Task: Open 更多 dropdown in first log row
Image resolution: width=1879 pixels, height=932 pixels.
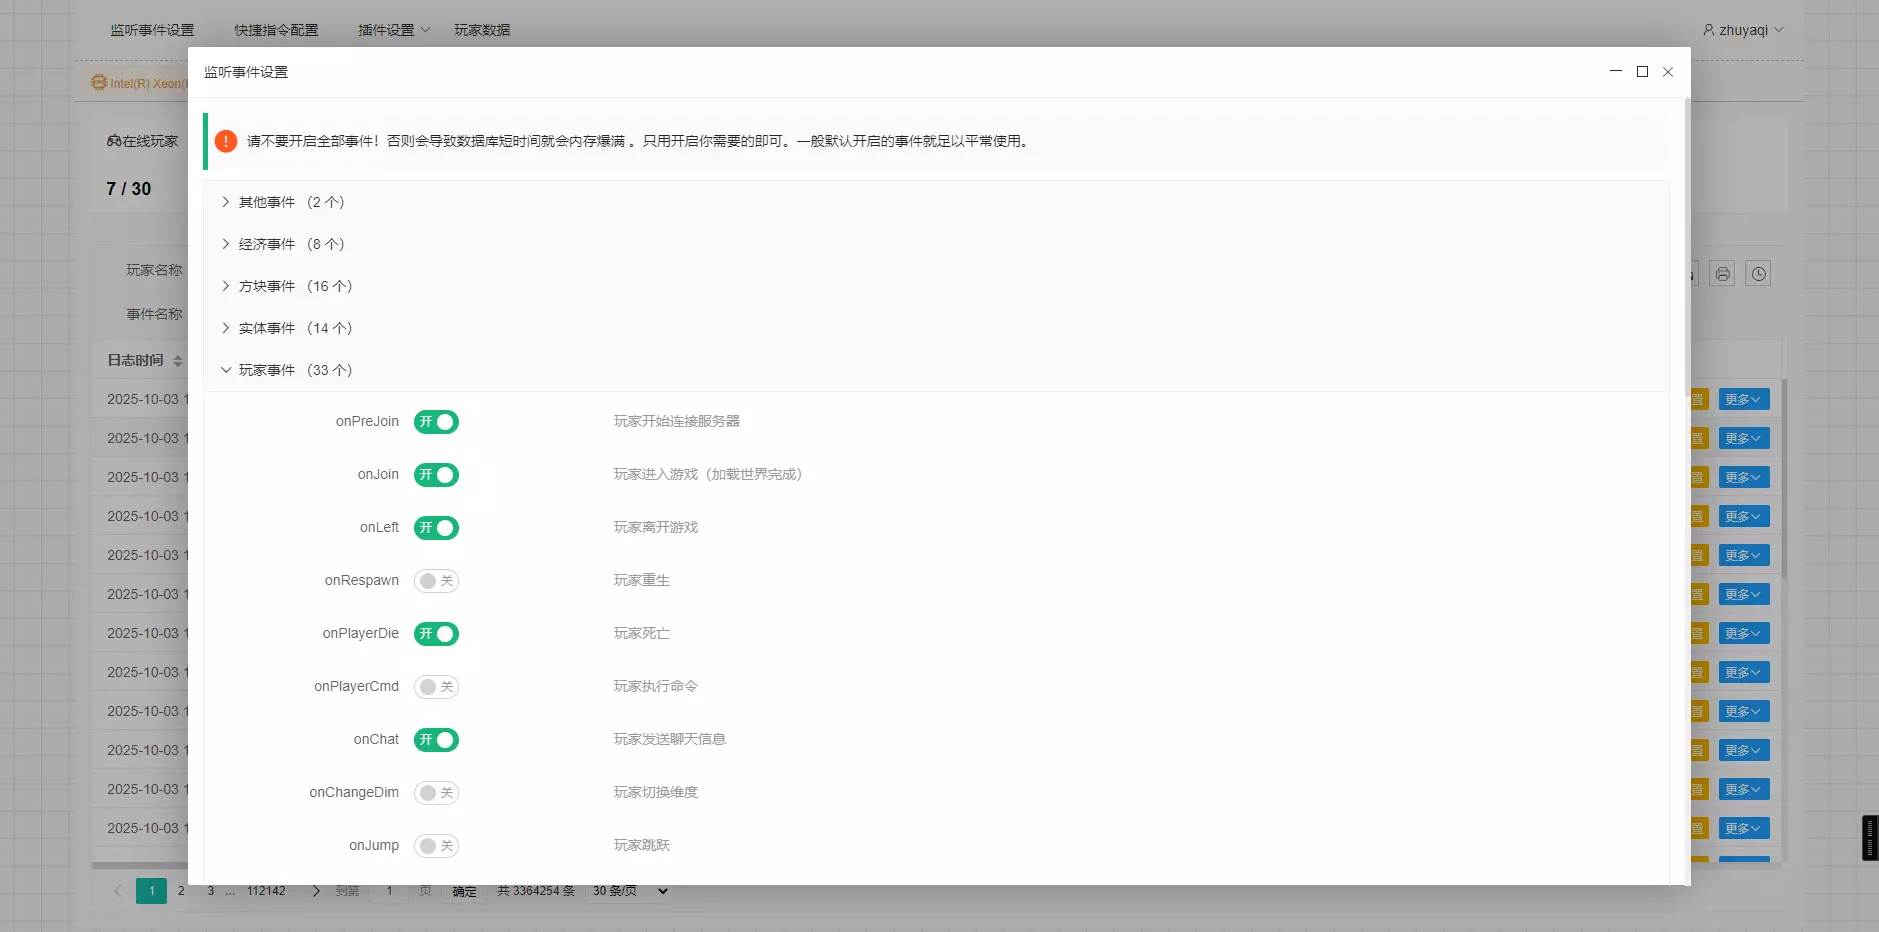Action: (x=1744, y=400)
